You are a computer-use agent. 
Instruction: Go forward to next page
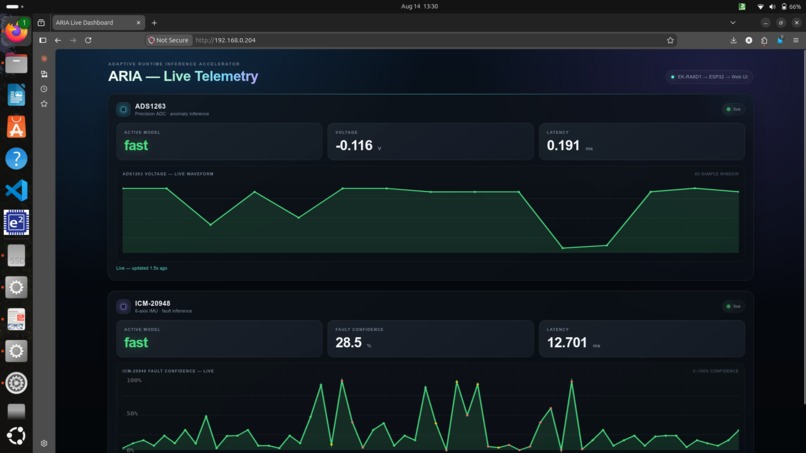(x=73, y=40)
